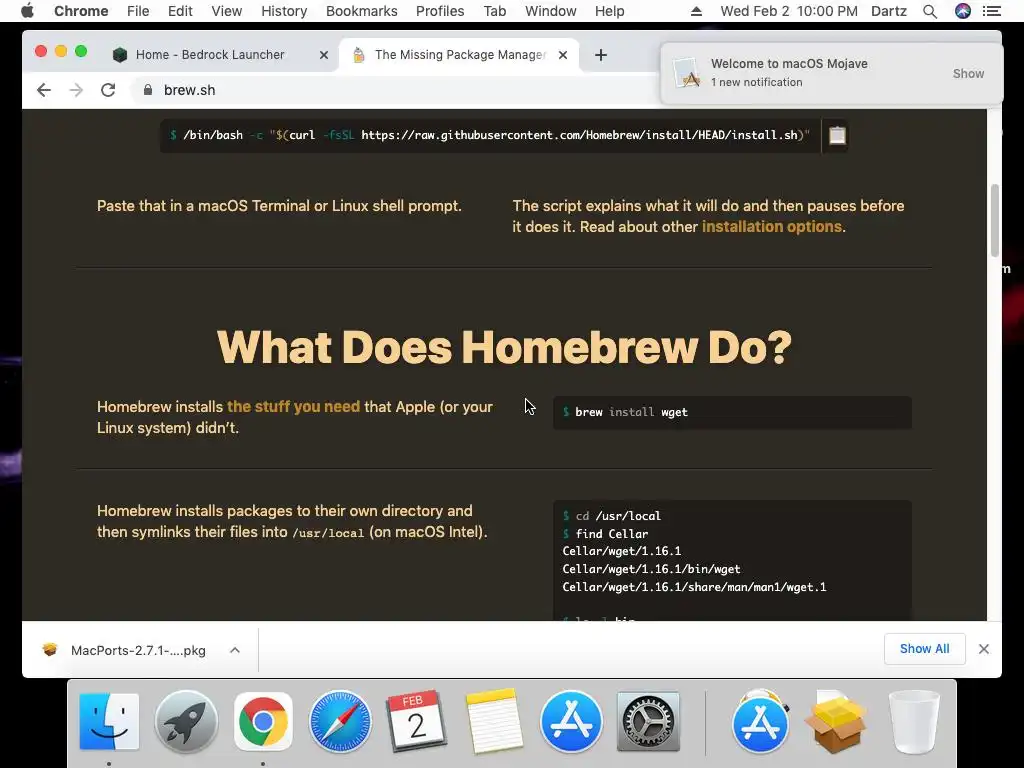Open the Profiles menu
The width and height of the screenshot is (1024, 768).
440,11
